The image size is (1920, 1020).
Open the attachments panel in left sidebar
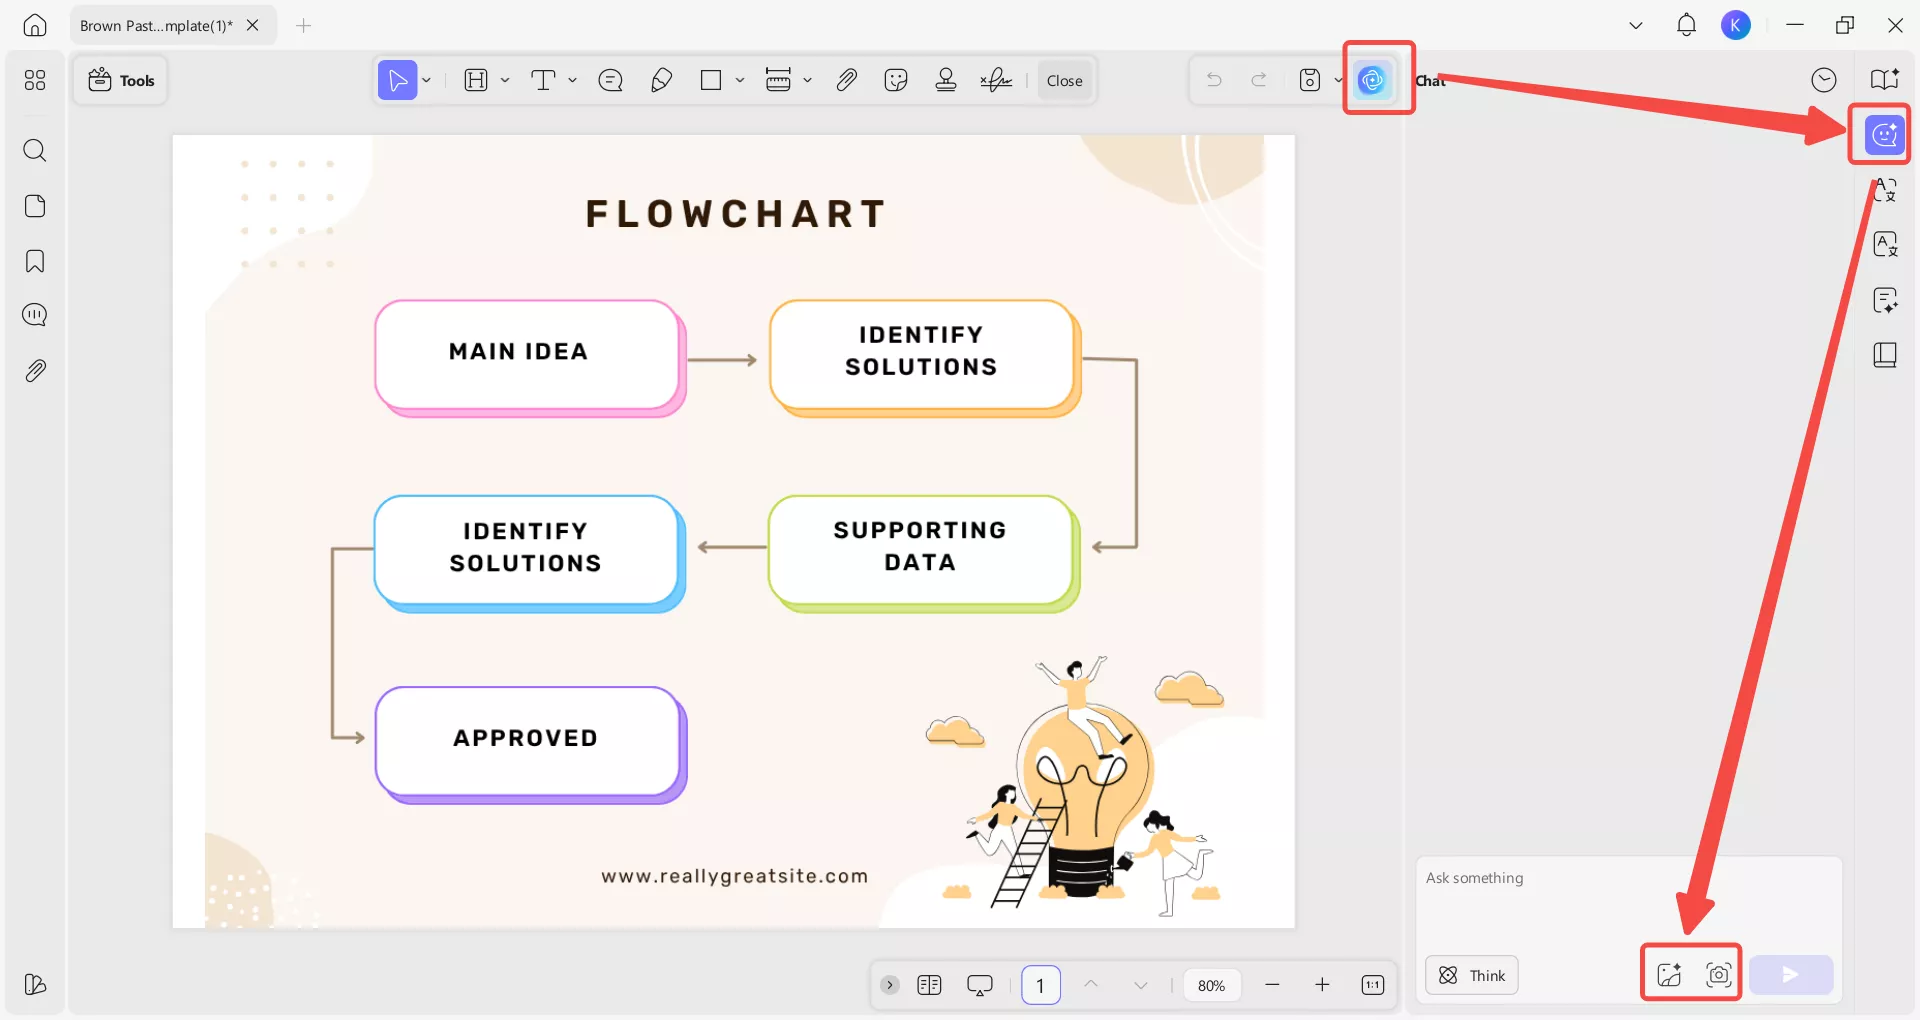click(x=35, y=371)
